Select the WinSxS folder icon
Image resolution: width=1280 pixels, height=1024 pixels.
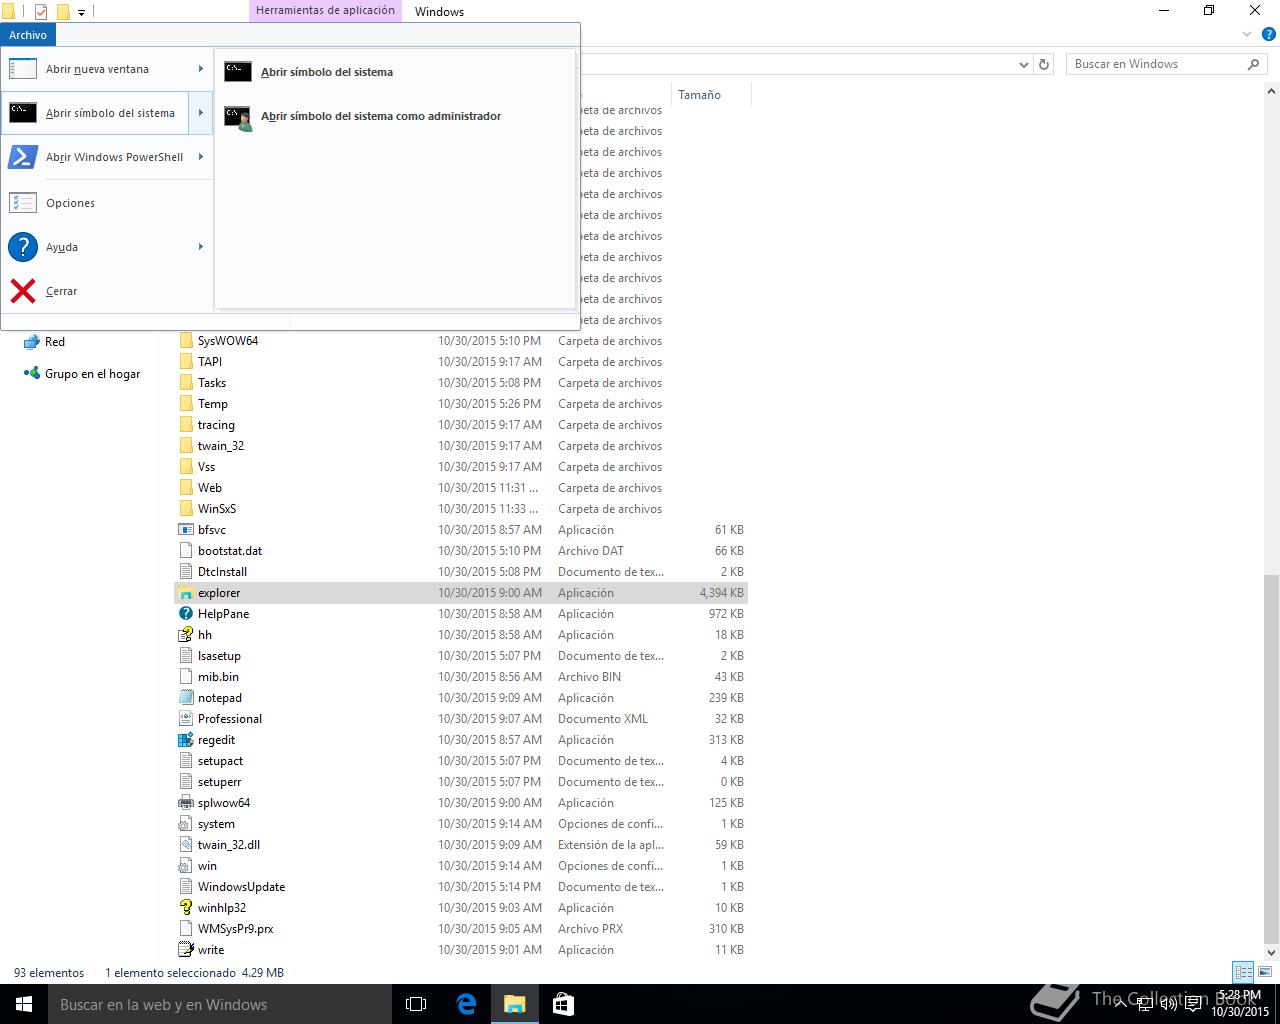186,509
